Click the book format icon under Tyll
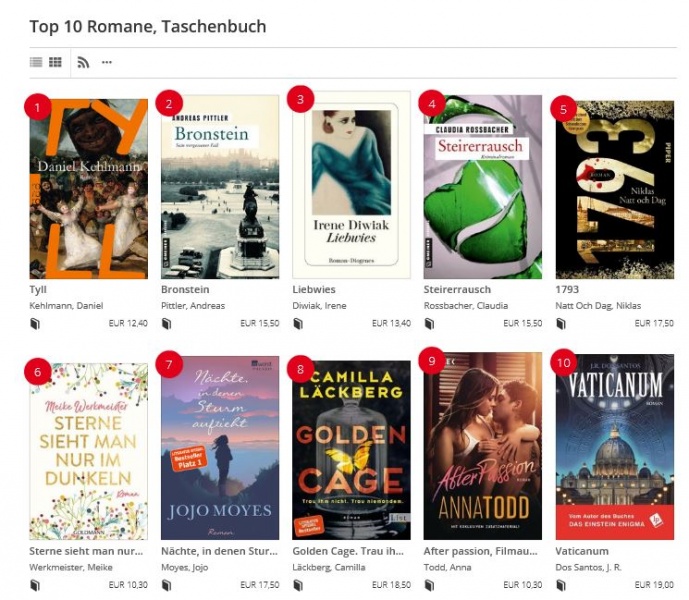689x600 pixels. coord(35,324)
